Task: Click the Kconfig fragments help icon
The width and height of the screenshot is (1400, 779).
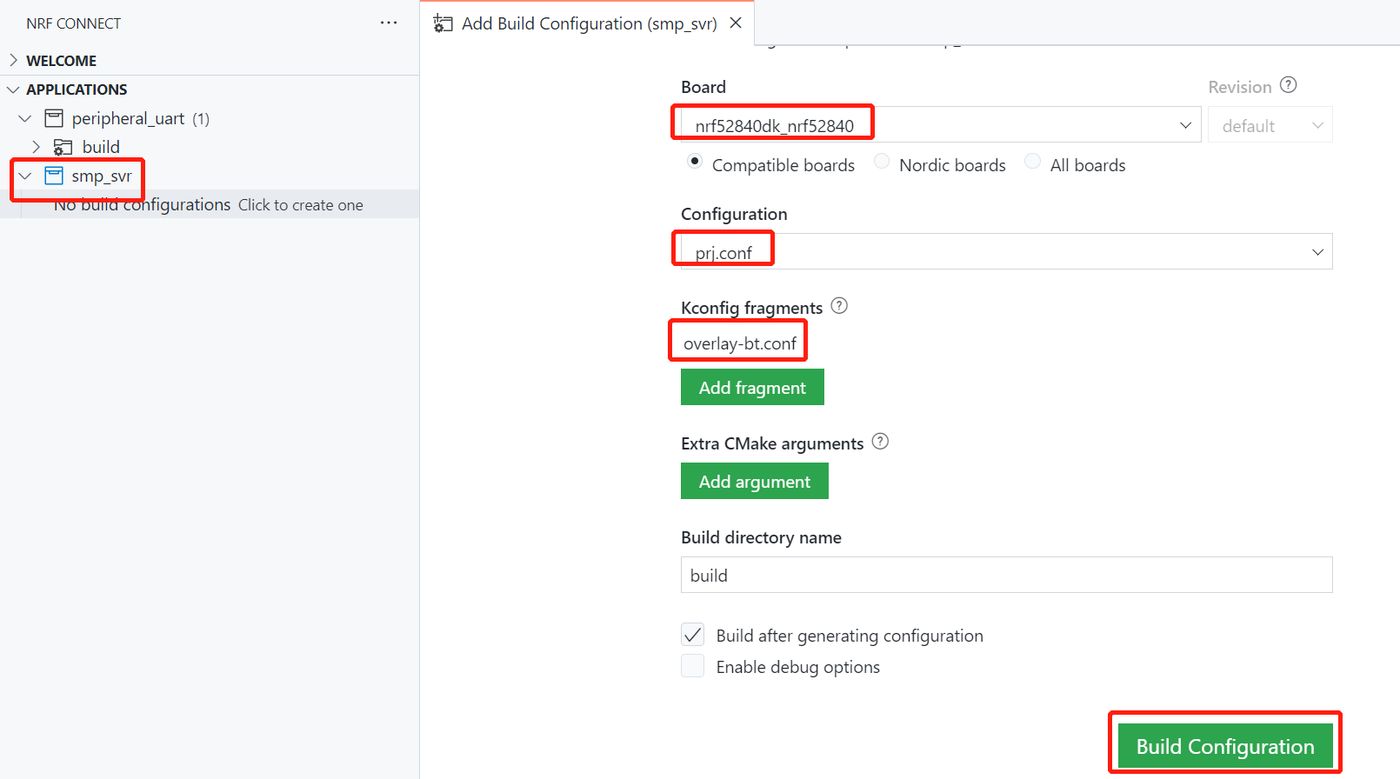Action: (839, 306)
